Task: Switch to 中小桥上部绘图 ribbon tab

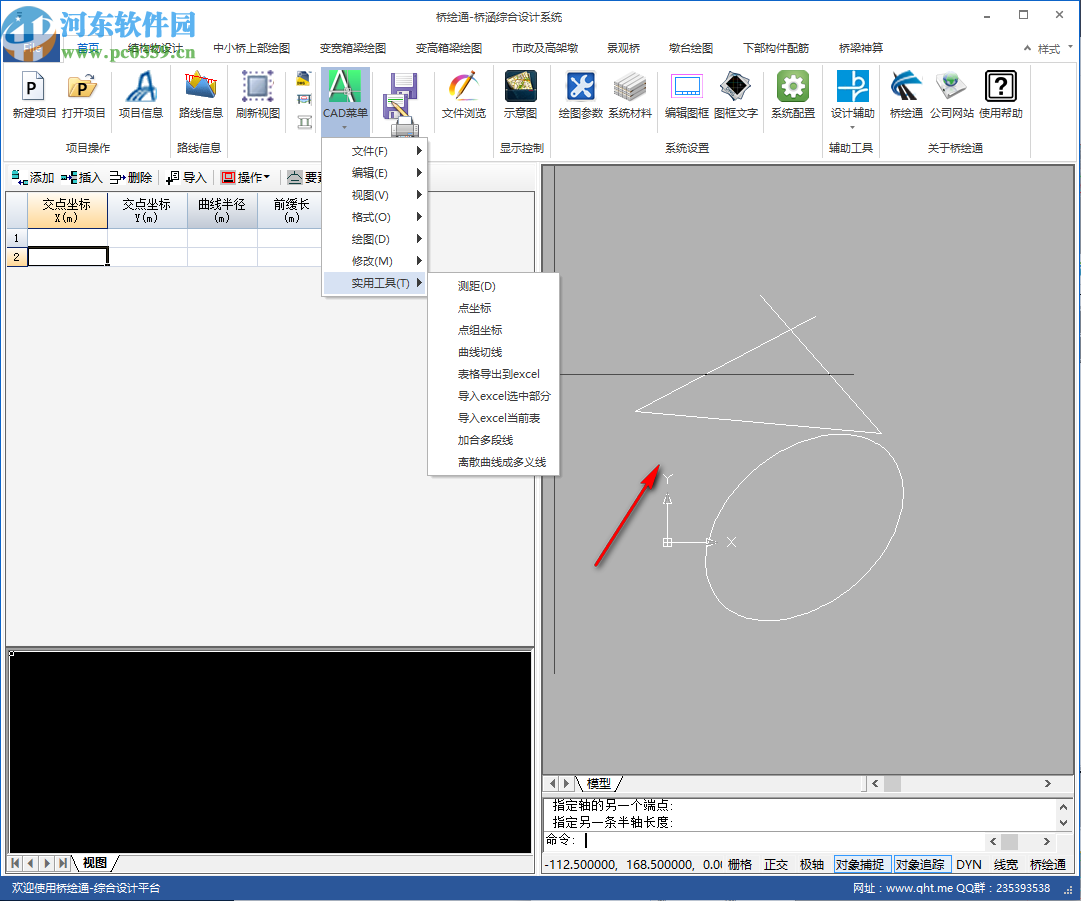Action: 252,48
